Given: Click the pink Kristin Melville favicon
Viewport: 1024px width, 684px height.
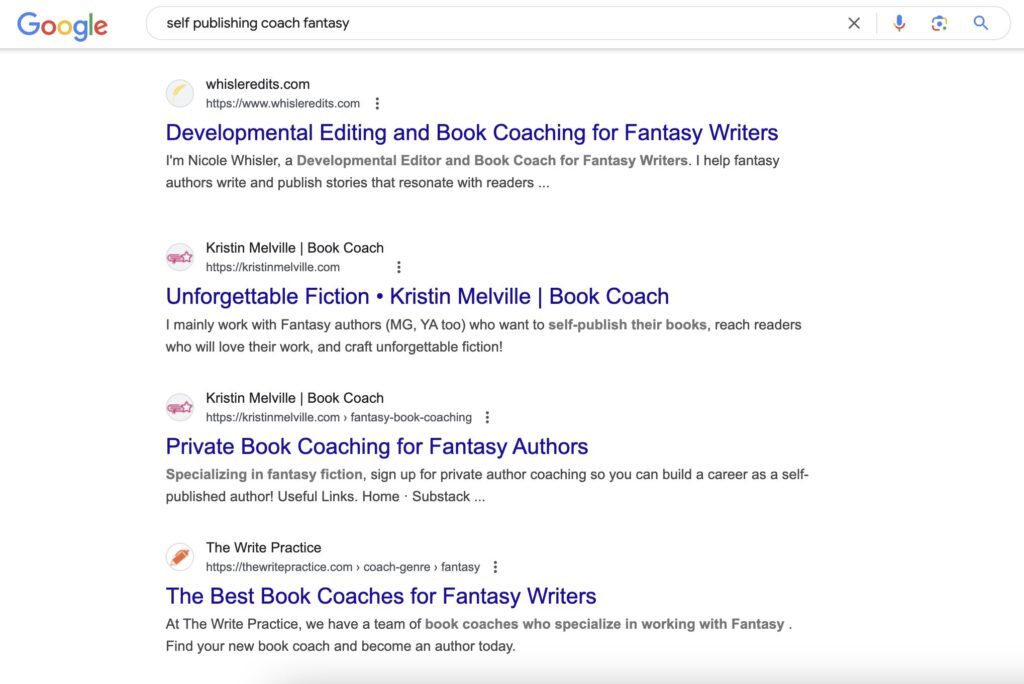Looking at the screenshot, I should [179, 257].
